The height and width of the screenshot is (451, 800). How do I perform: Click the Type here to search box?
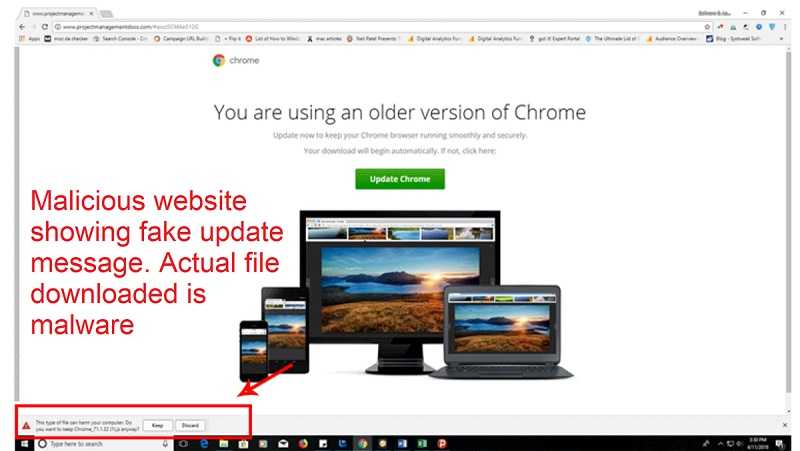[x=105, y=444]
